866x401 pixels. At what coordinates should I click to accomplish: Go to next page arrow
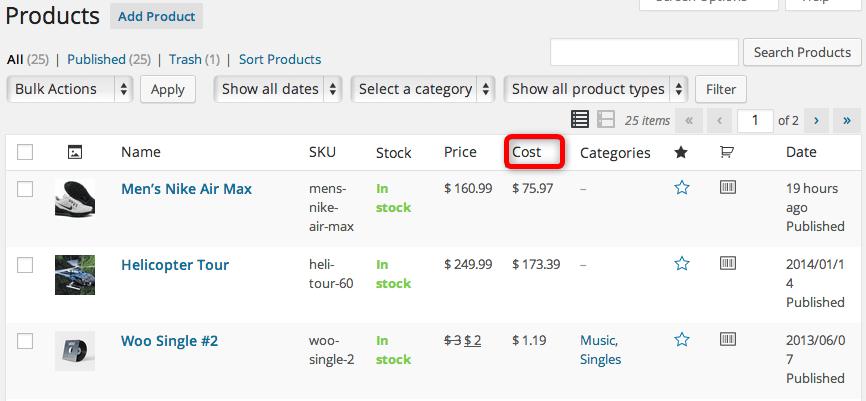pos(817,120)
